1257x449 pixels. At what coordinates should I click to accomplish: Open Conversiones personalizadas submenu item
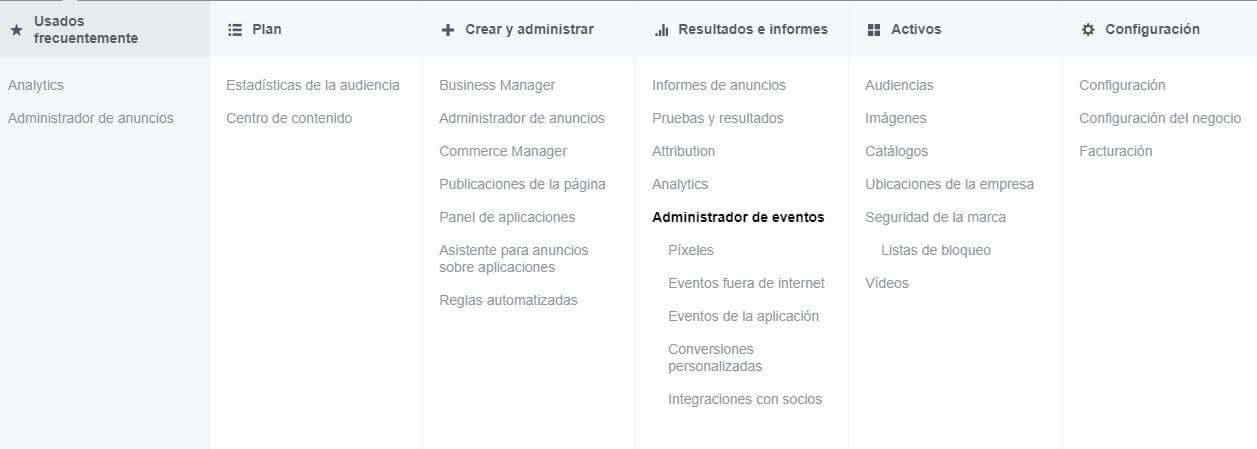point(715,358)
